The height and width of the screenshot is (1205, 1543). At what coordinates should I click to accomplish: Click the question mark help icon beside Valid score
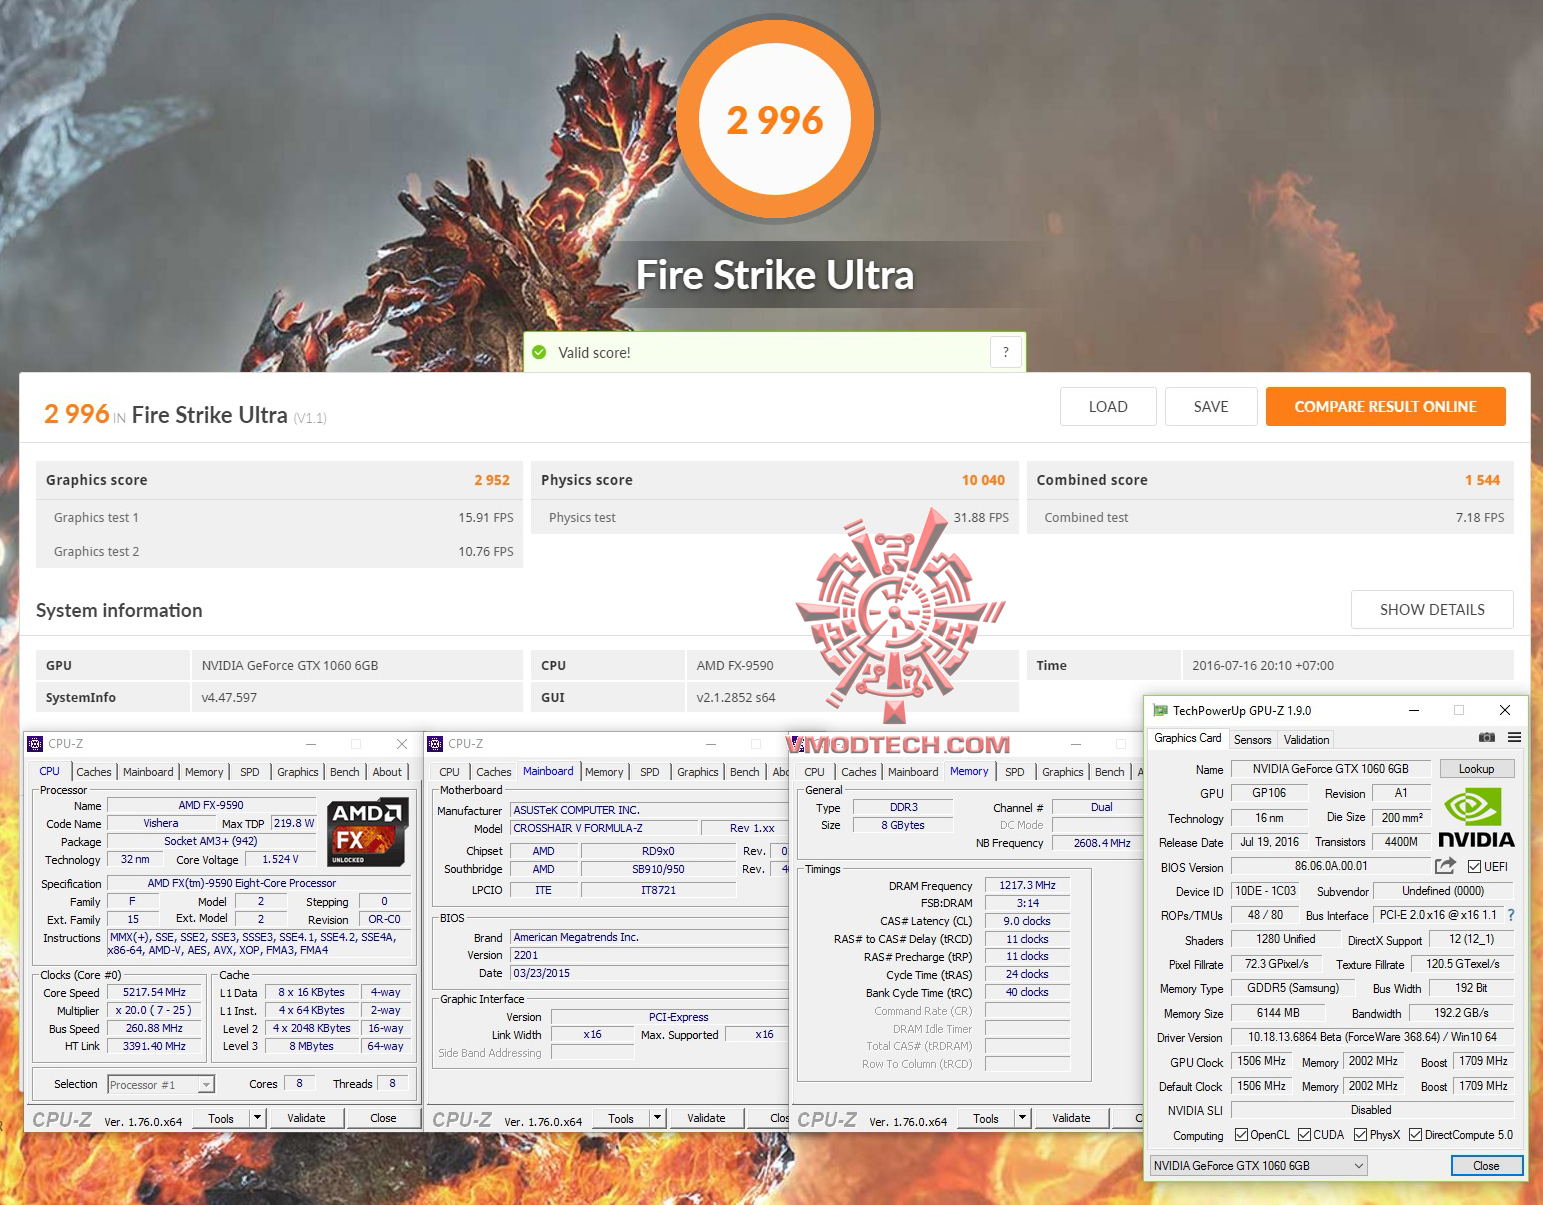(1006, 352)
